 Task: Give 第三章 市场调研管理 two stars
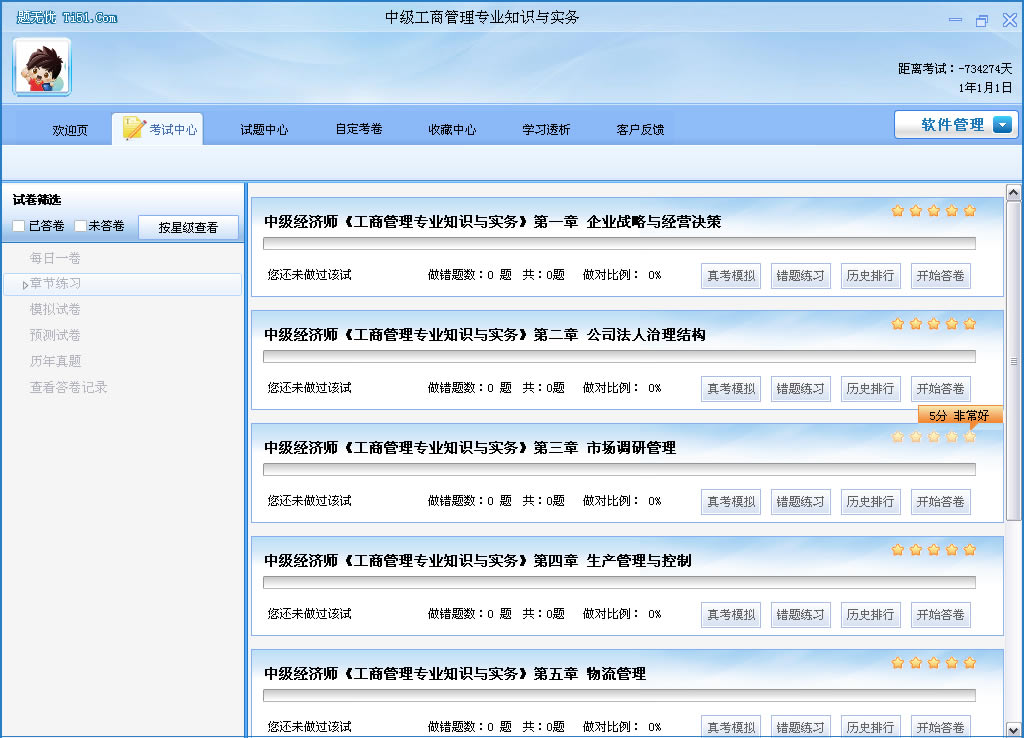[x=916, y=436]
